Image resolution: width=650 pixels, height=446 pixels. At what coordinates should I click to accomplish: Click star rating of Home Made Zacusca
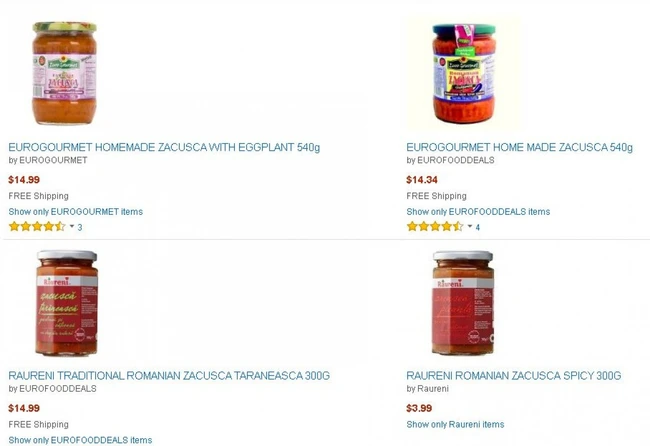435,226
